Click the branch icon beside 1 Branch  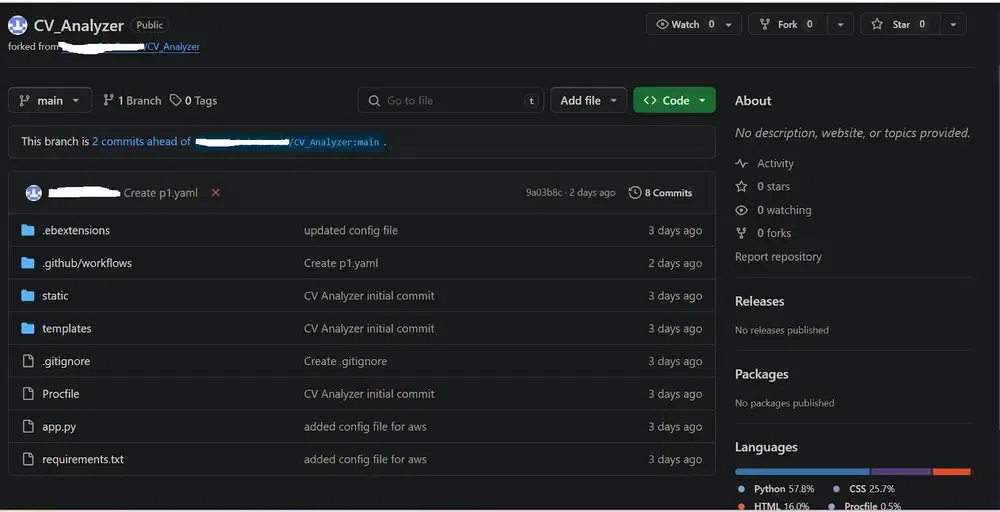click(x=108, y=100)
